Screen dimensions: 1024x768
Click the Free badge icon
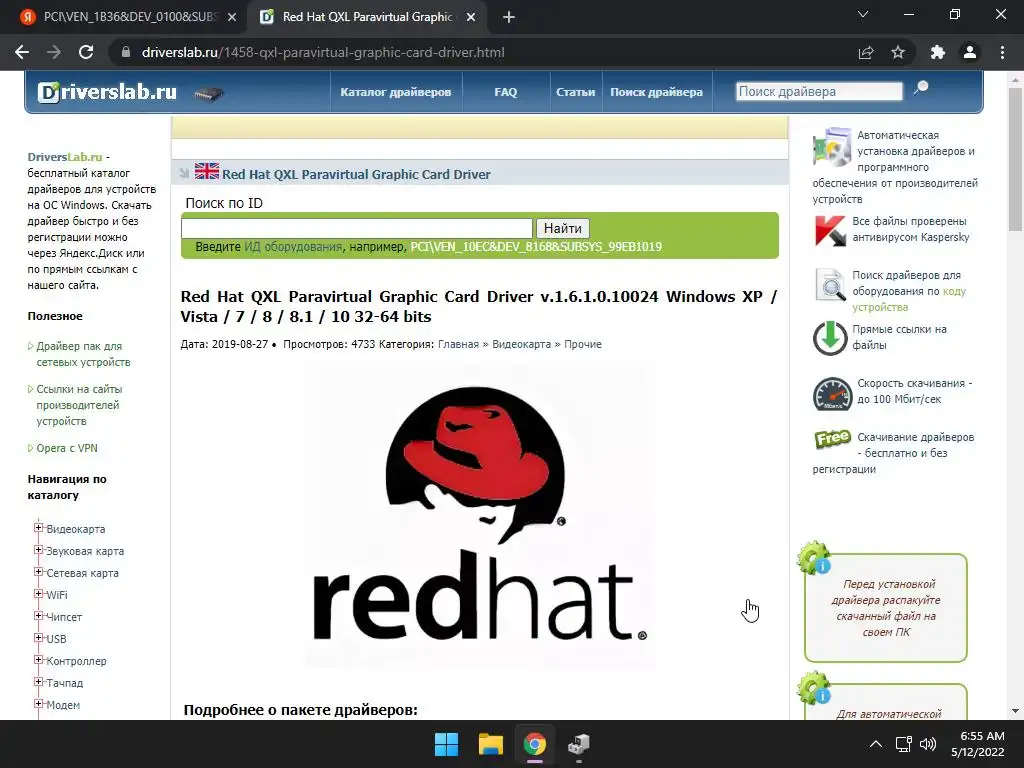click(x=833, y=439)
